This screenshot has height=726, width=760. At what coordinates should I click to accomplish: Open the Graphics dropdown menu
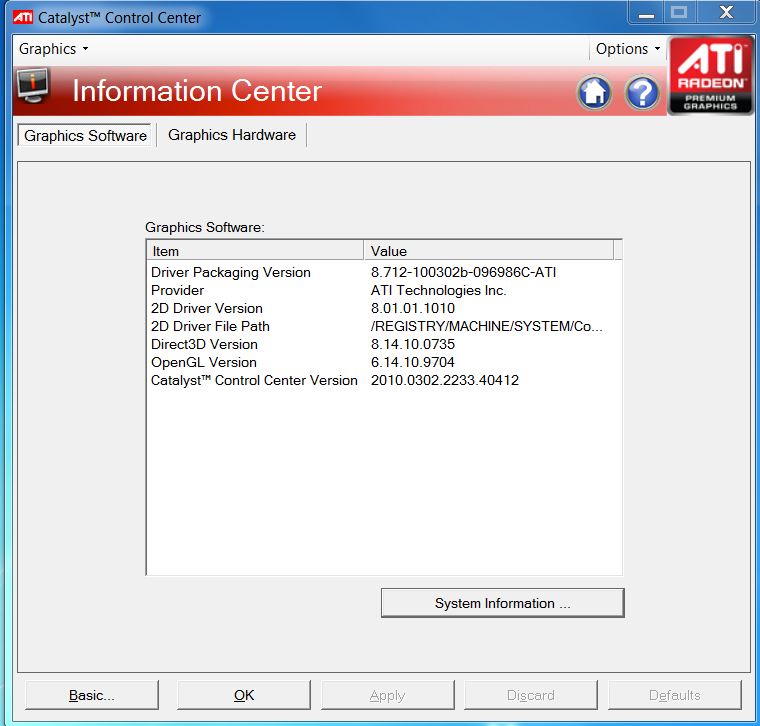point(53,48)
